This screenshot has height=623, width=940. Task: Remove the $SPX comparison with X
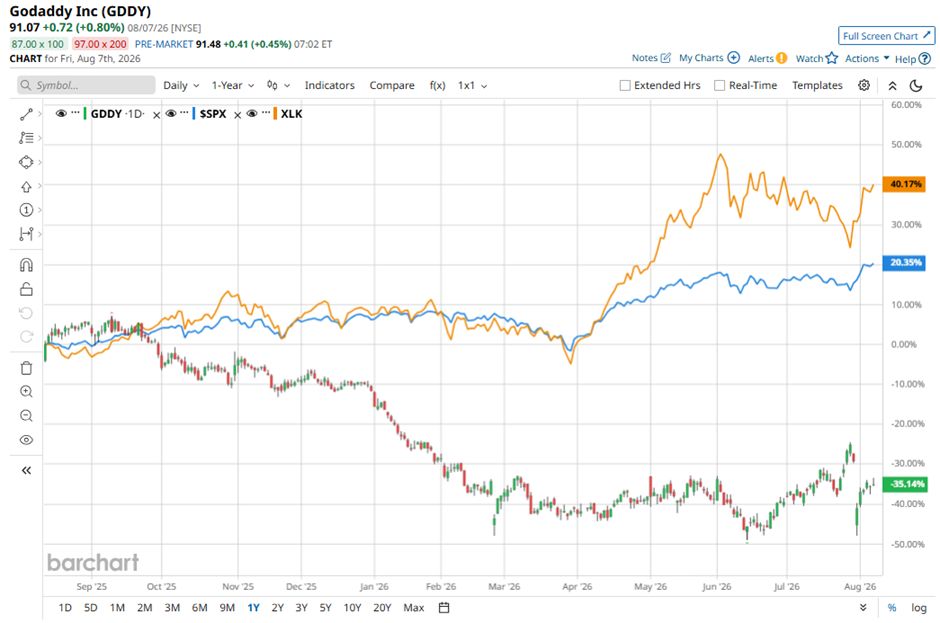point(237,115)
